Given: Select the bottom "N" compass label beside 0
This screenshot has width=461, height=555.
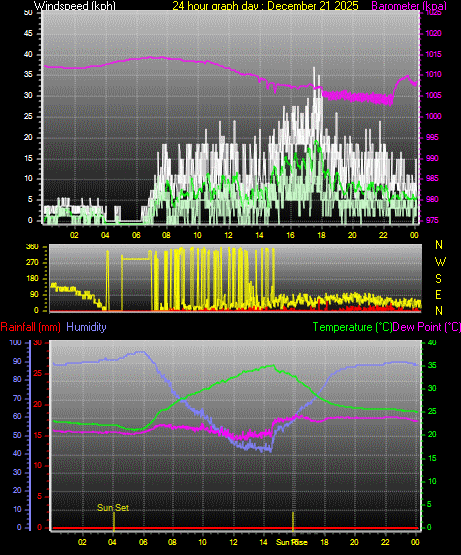Looking at the screenshot, I should (x=439, y=311).
